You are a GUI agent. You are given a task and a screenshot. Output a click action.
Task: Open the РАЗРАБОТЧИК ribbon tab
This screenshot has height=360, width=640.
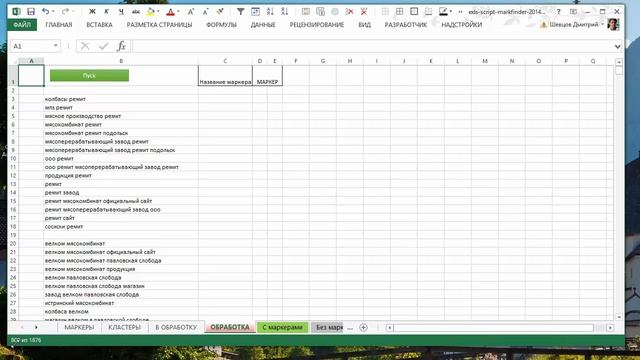coord(406,25)
